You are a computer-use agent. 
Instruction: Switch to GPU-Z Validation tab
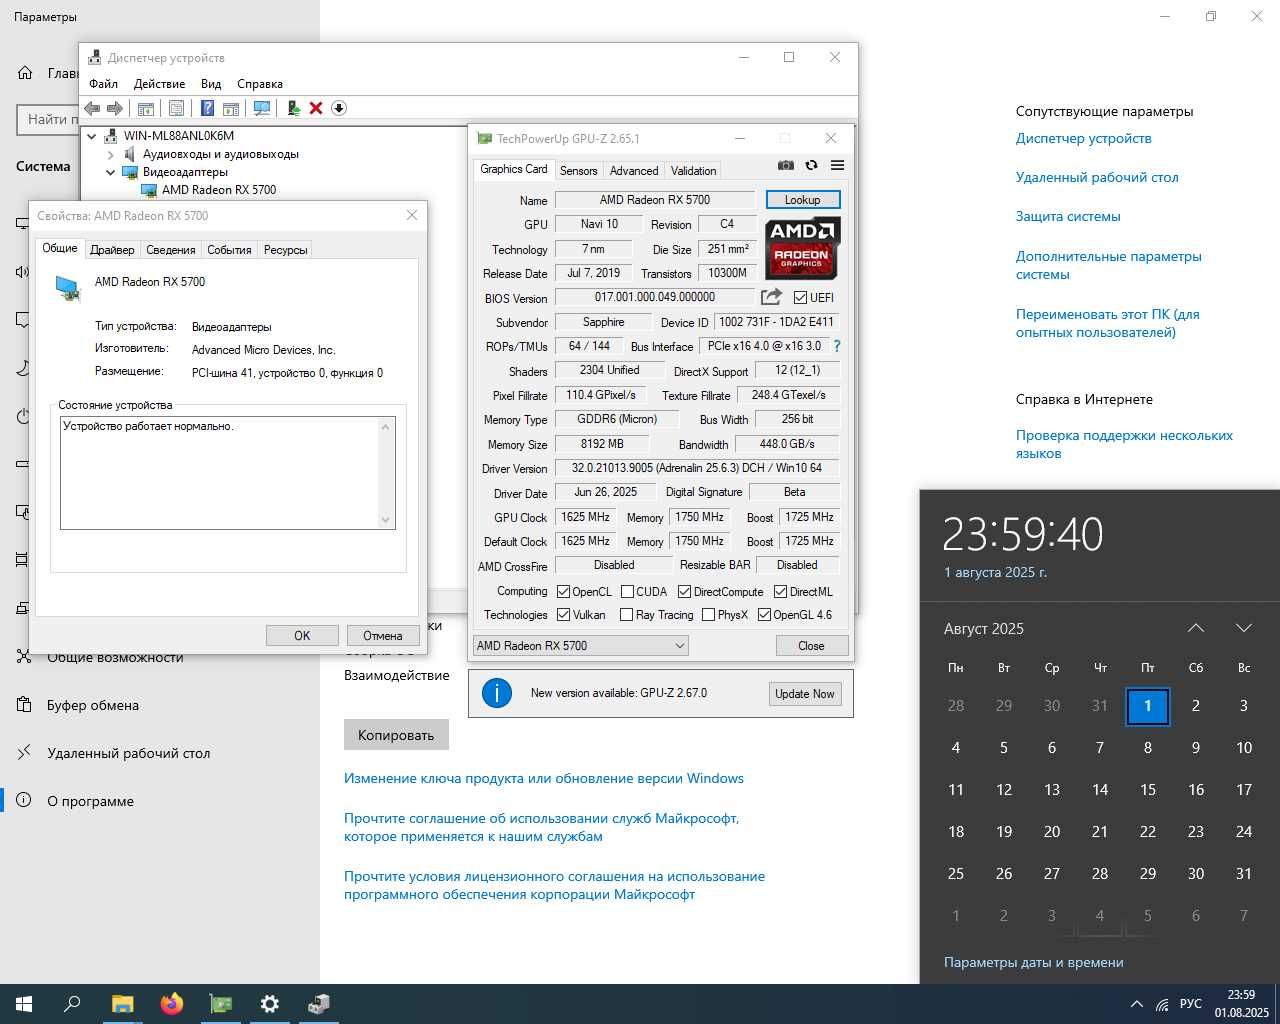tap(693, 171)
